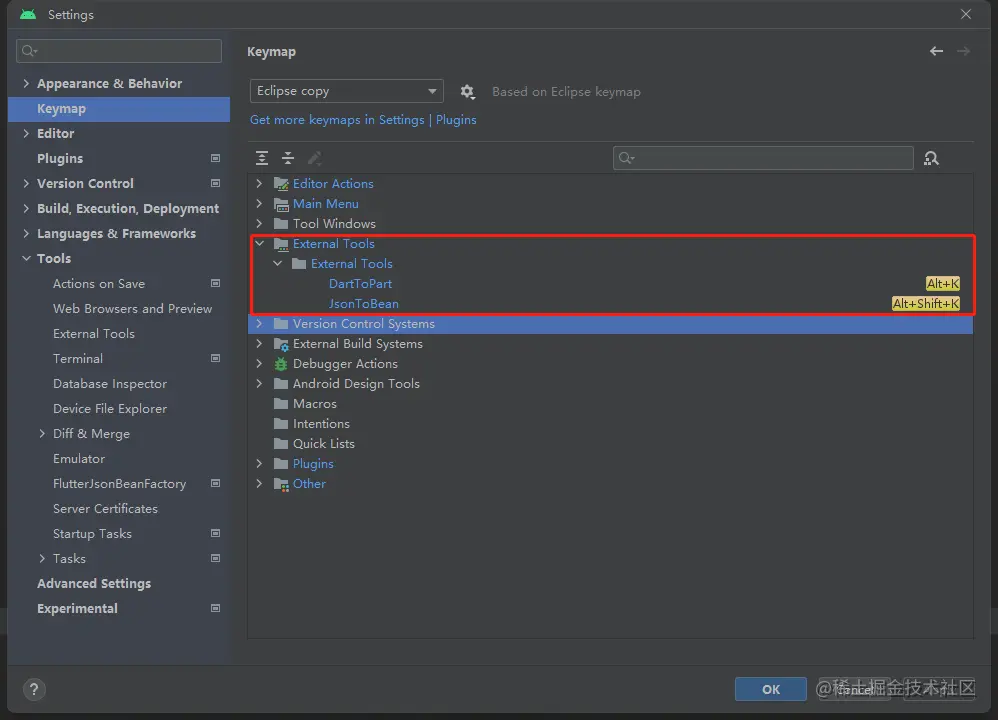
Task: Click the Plugins link under keymap
Action: click(456, 120)
